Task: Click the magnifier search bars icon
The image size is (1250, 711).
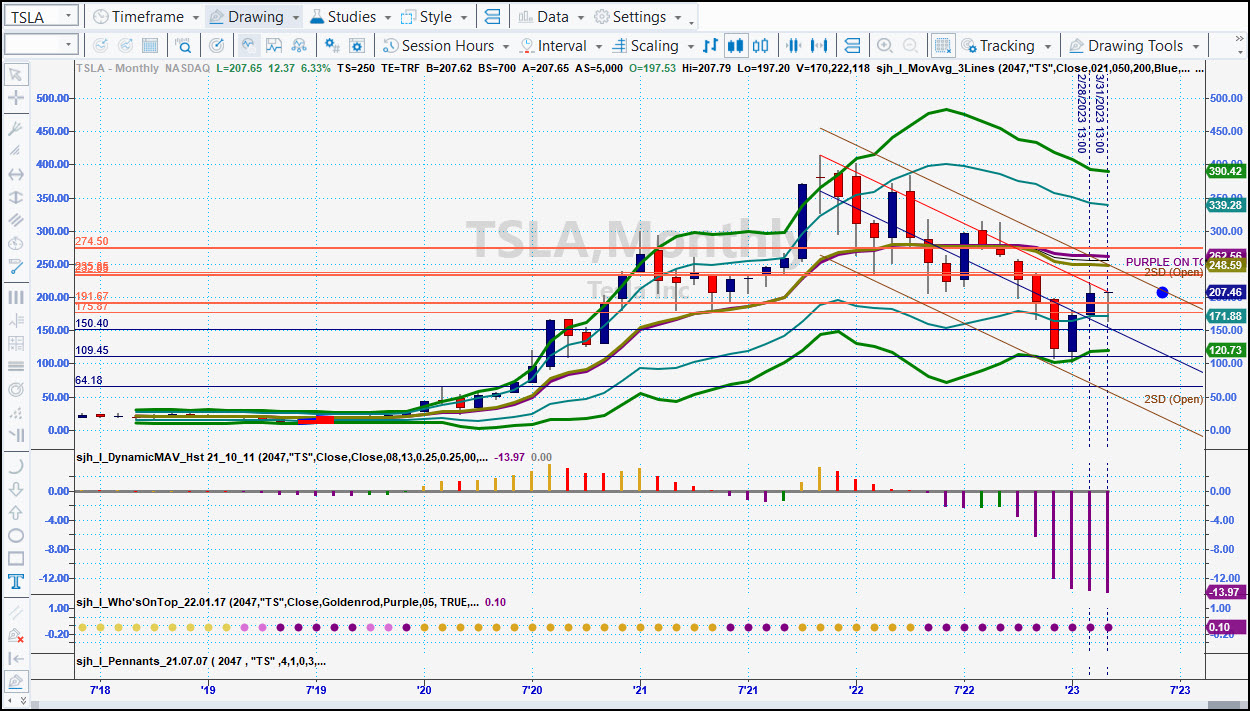Action: 184,45
